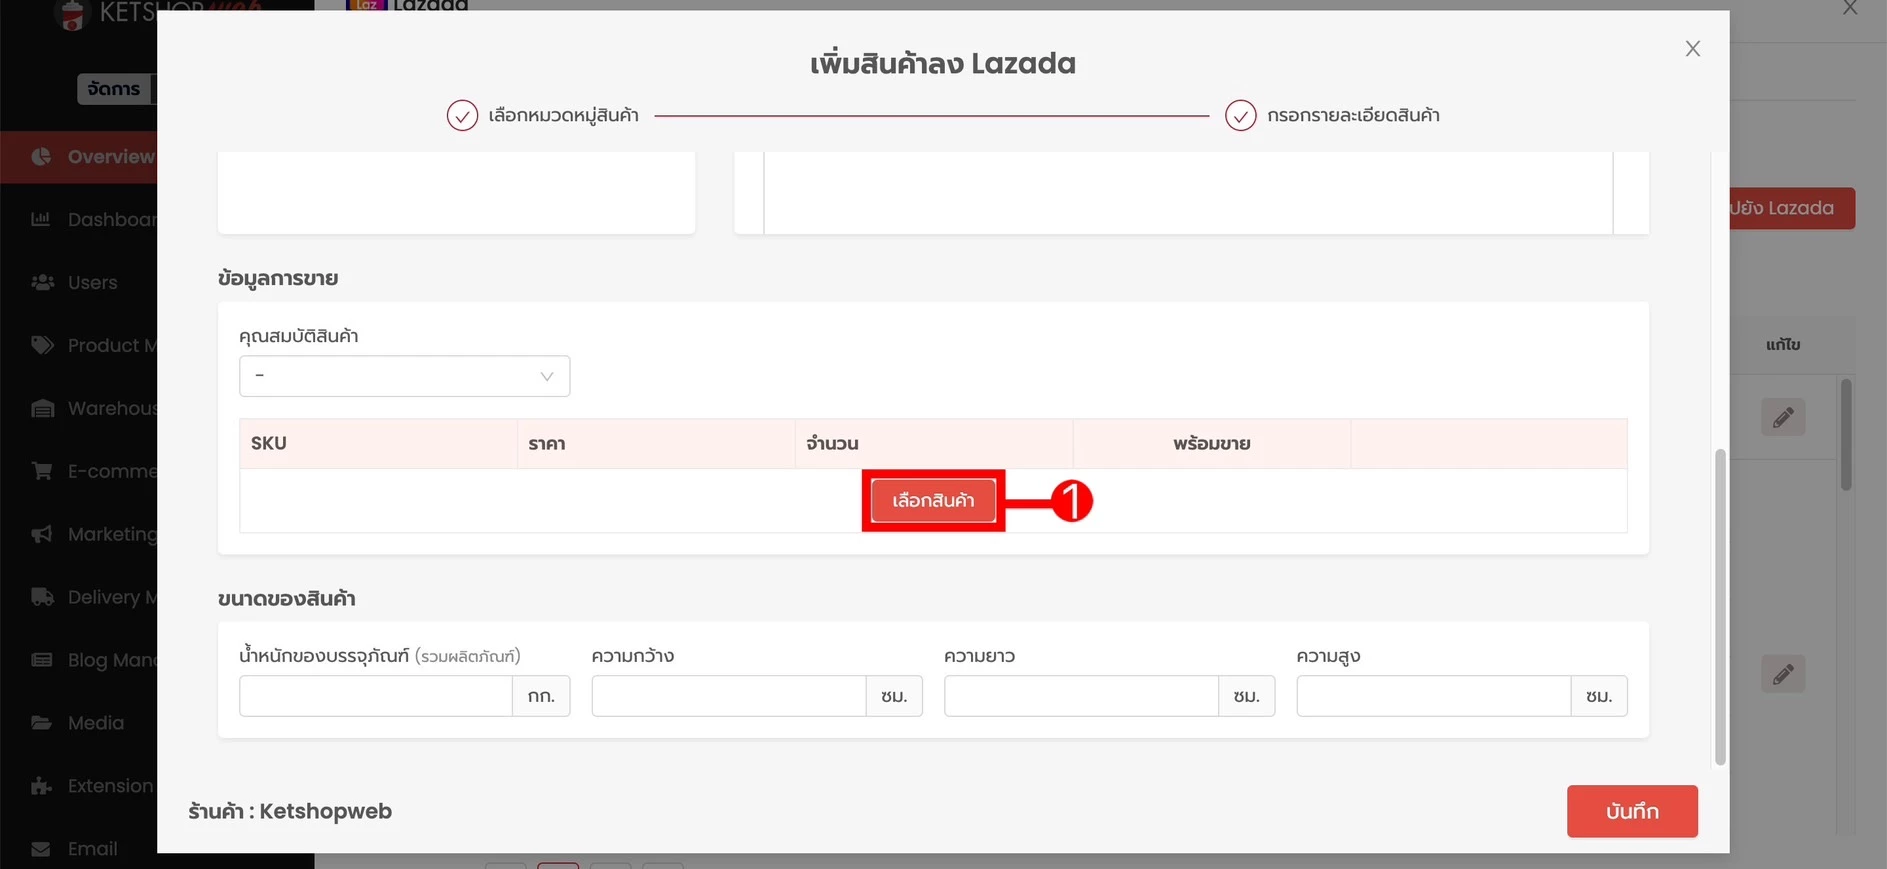Click the พร้อมขาย column header
The height and width of the screenshot is (869, 1887).
coord(1212,444)
